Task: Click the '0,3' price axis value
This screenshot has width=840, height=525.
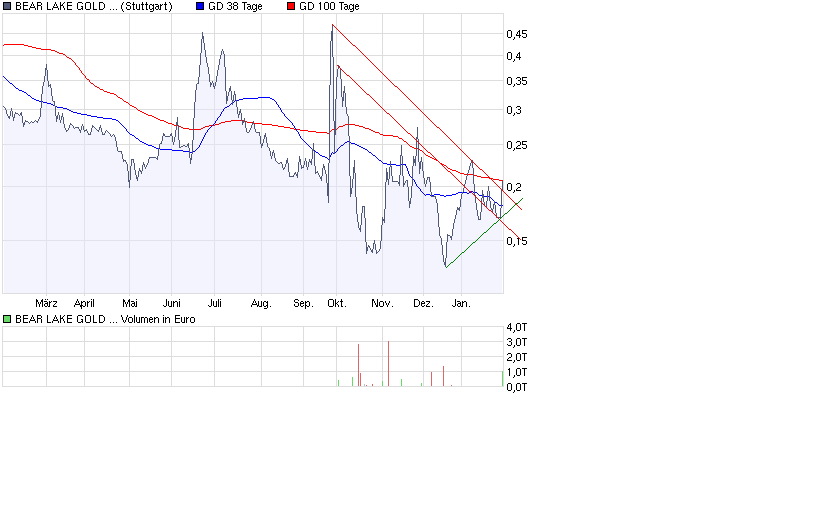Action: point(514,110)
